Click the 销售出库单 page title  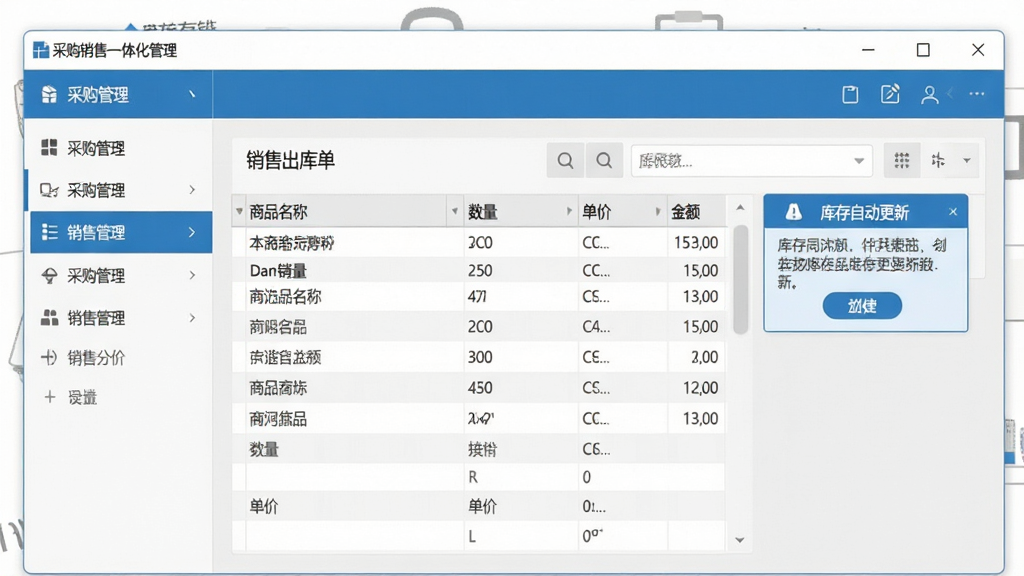(291, 160)
